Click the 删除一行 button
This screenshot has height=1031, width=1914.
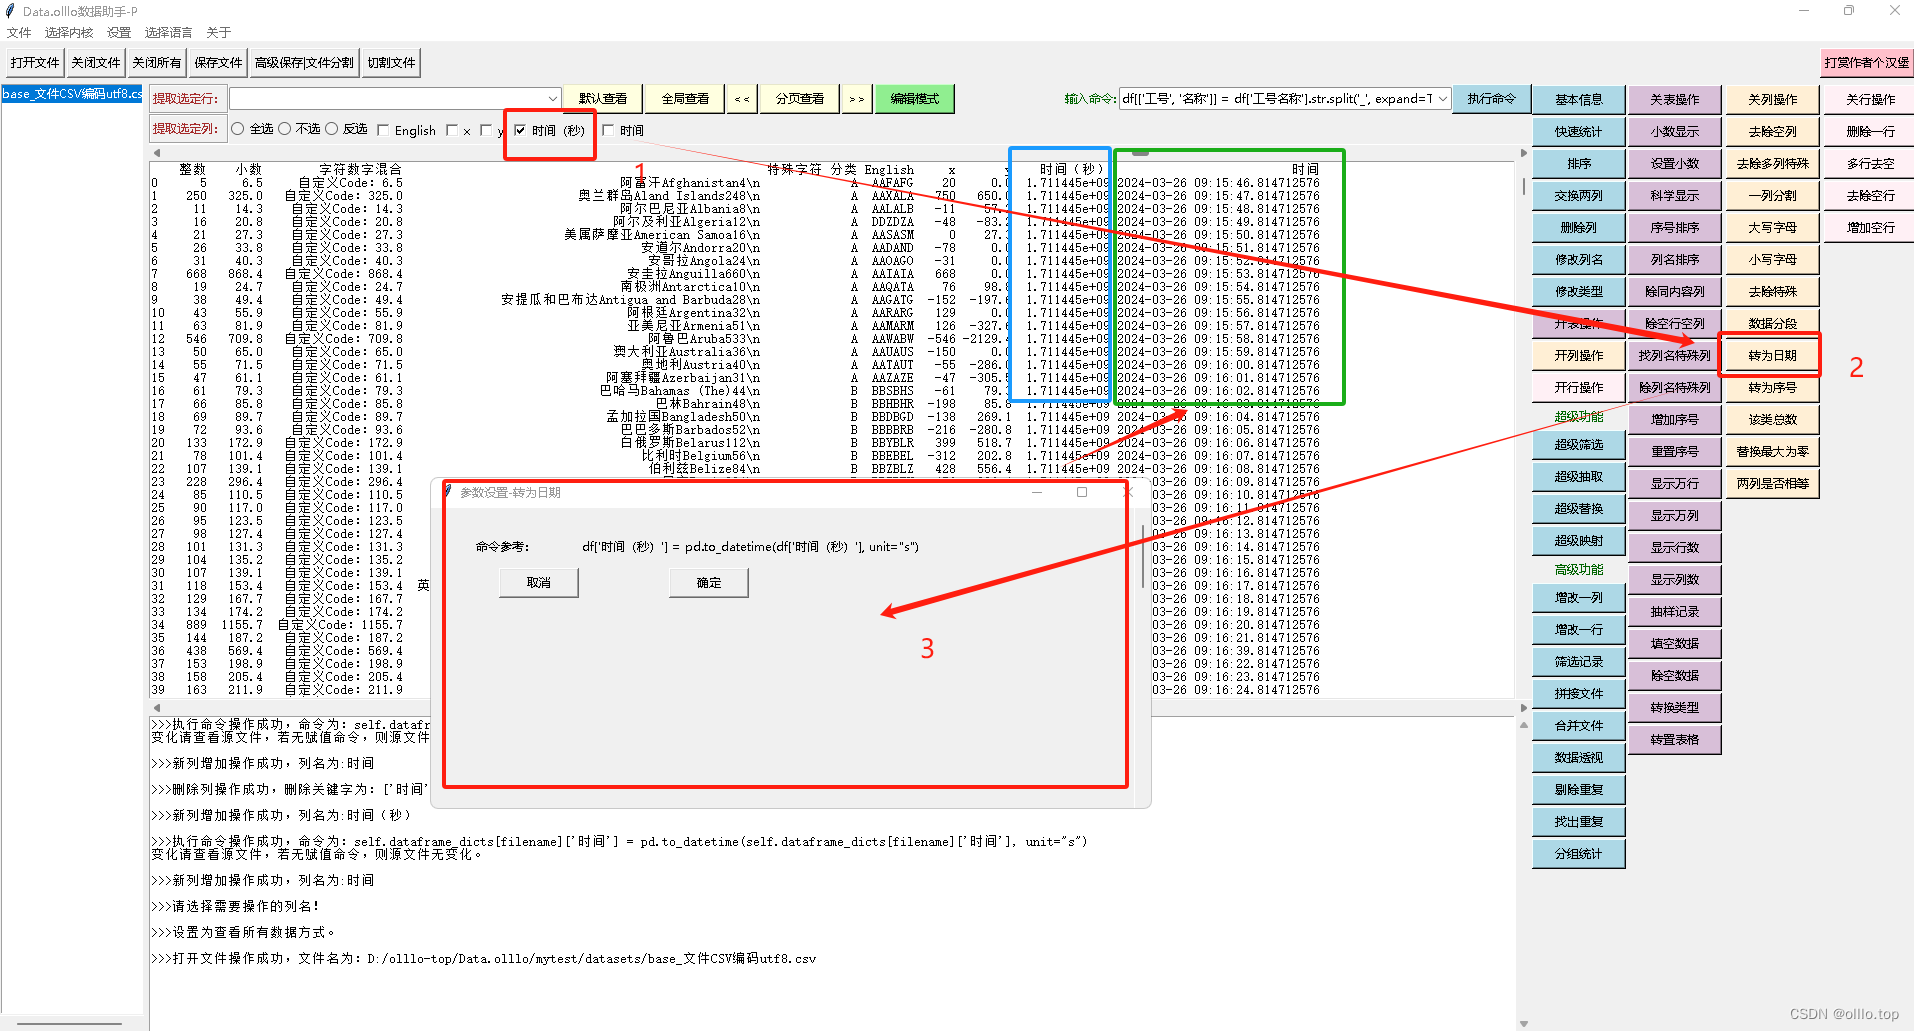click(x=1870, y=131)
